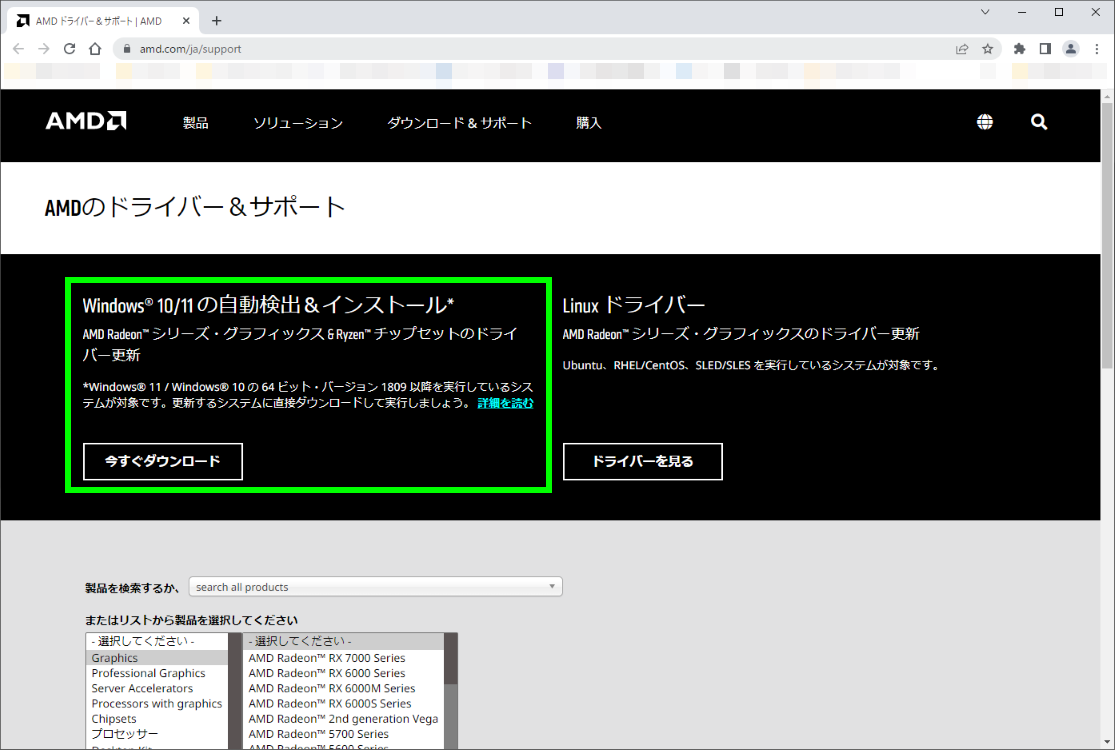Select Chipsets category
This screenshot has height=750, width=1115.
157,719
